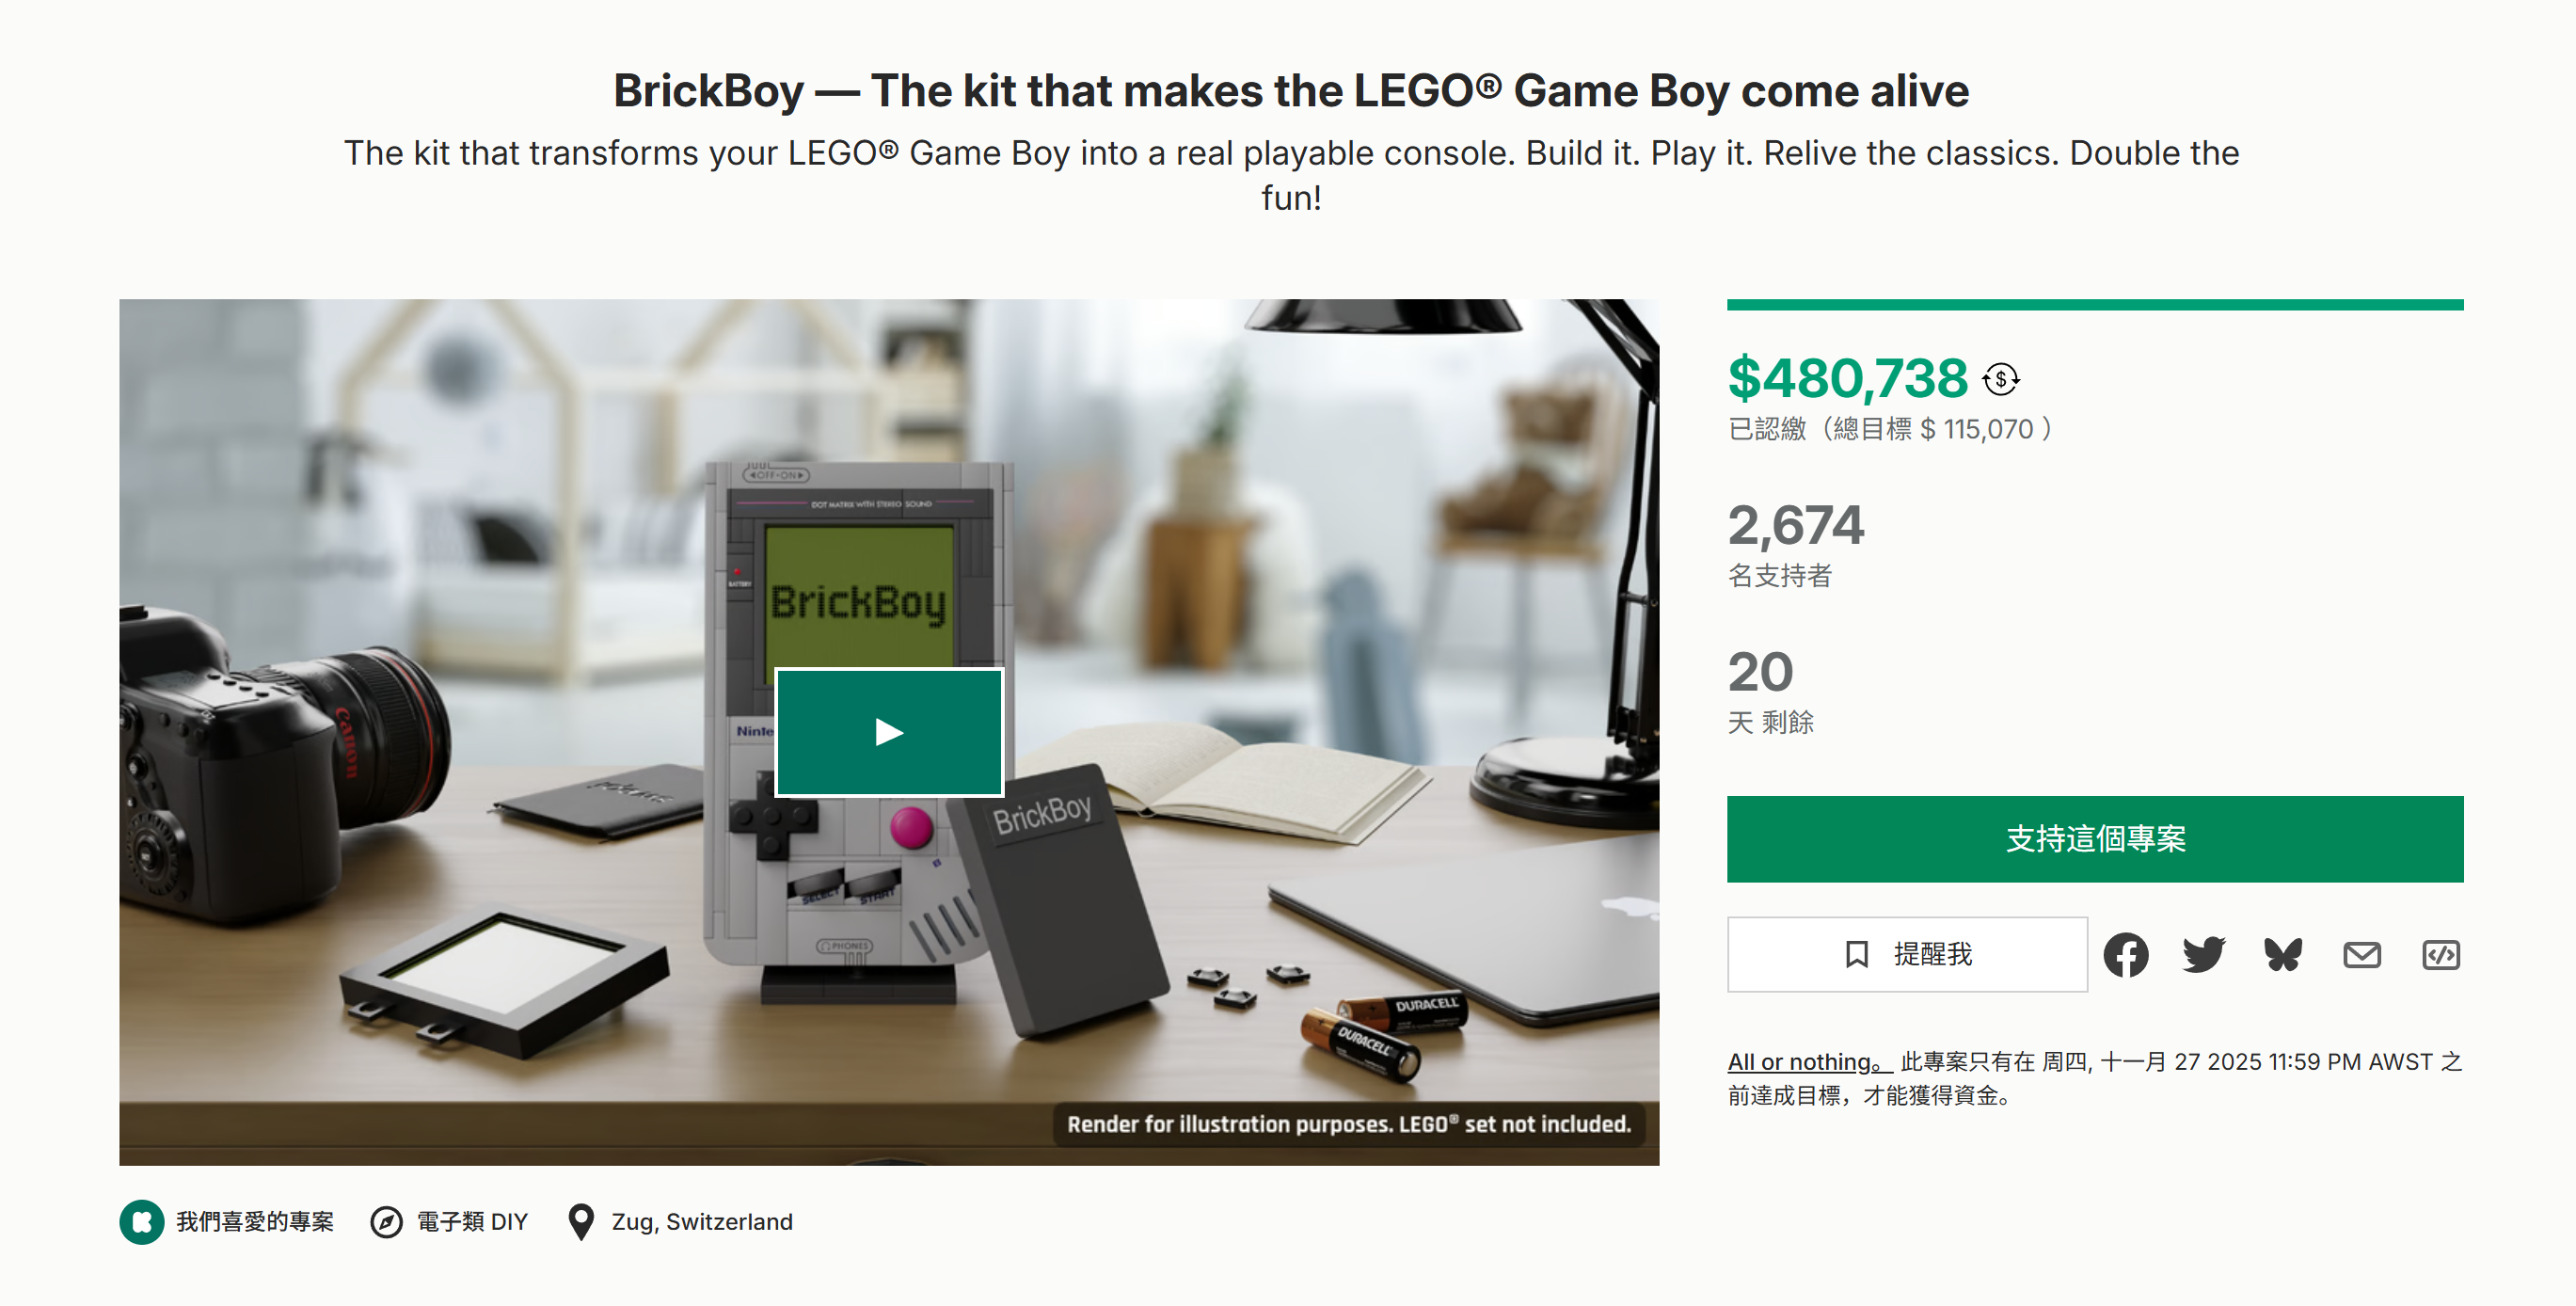Click the currency conversion icon beside $480,738

[x=2001, y=379]
